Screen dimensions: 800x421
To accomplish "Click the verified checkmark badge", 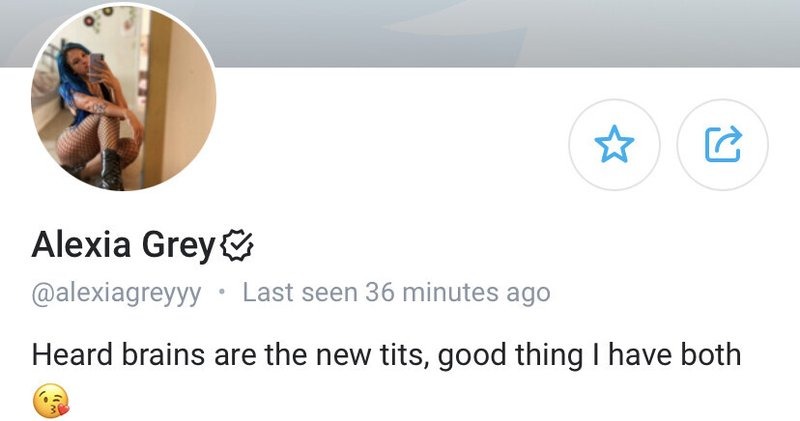I will [237, 245].
